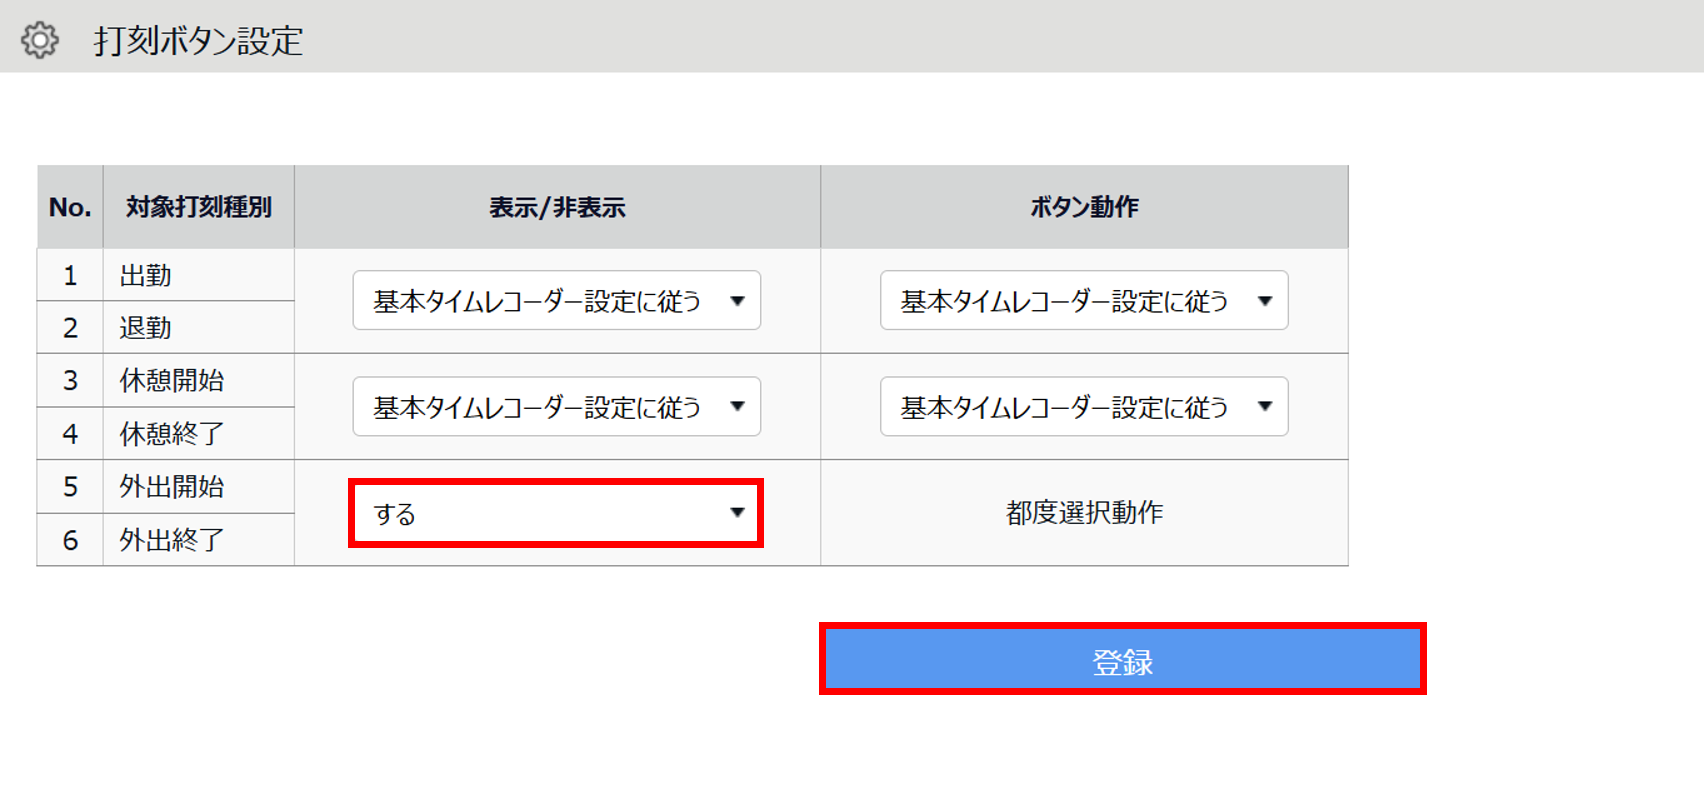Screen dimensions: 1704x804
Task: Select the 出勤 row label
Action: coord(146,275)
